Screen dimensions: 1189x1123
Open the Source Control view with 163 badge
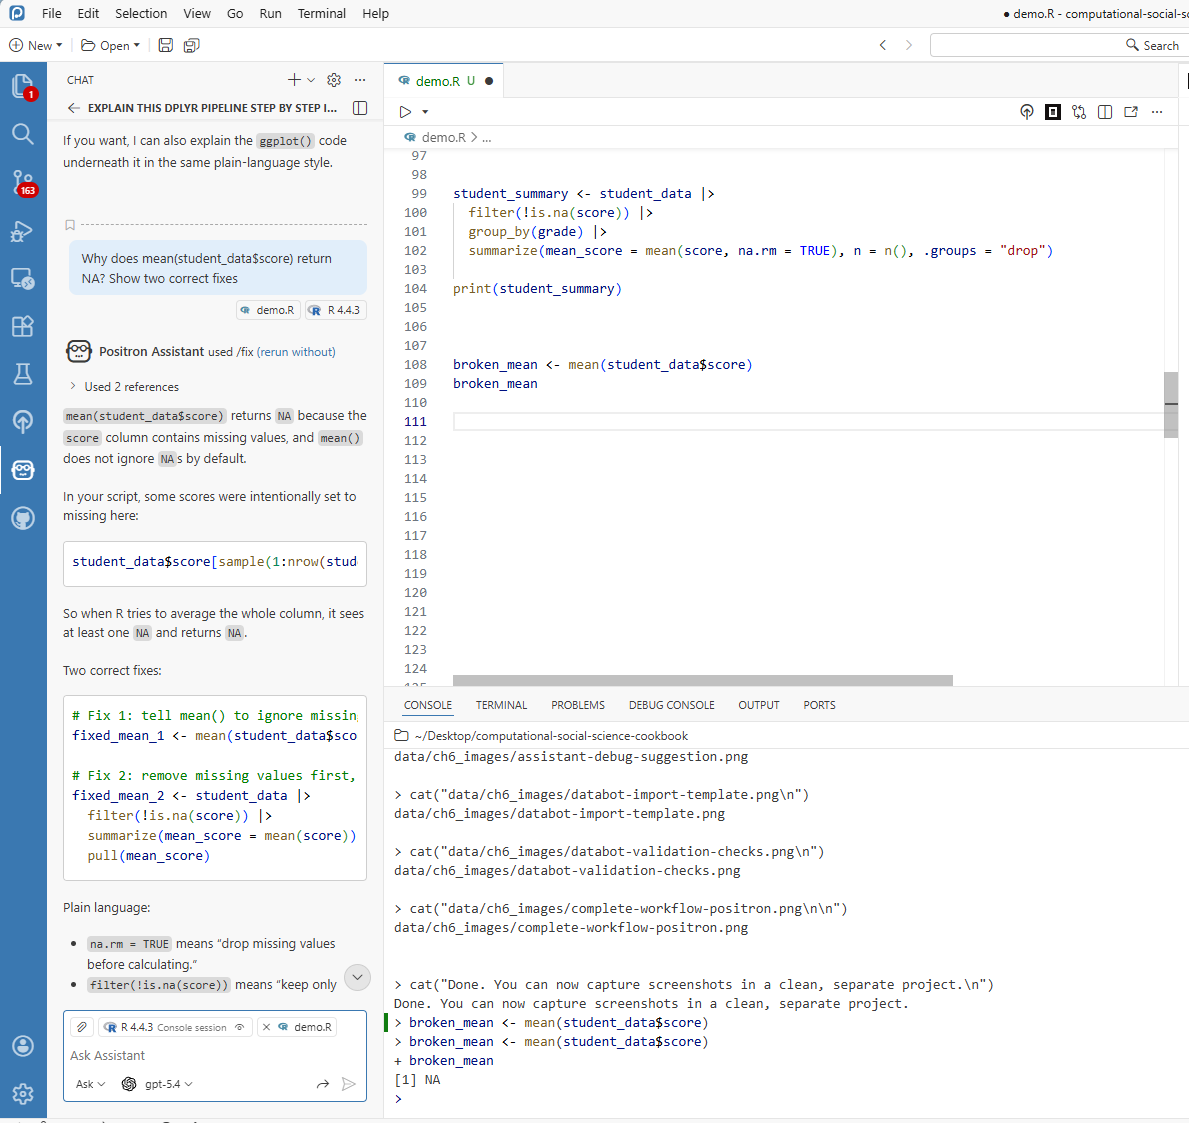[22, 182]
